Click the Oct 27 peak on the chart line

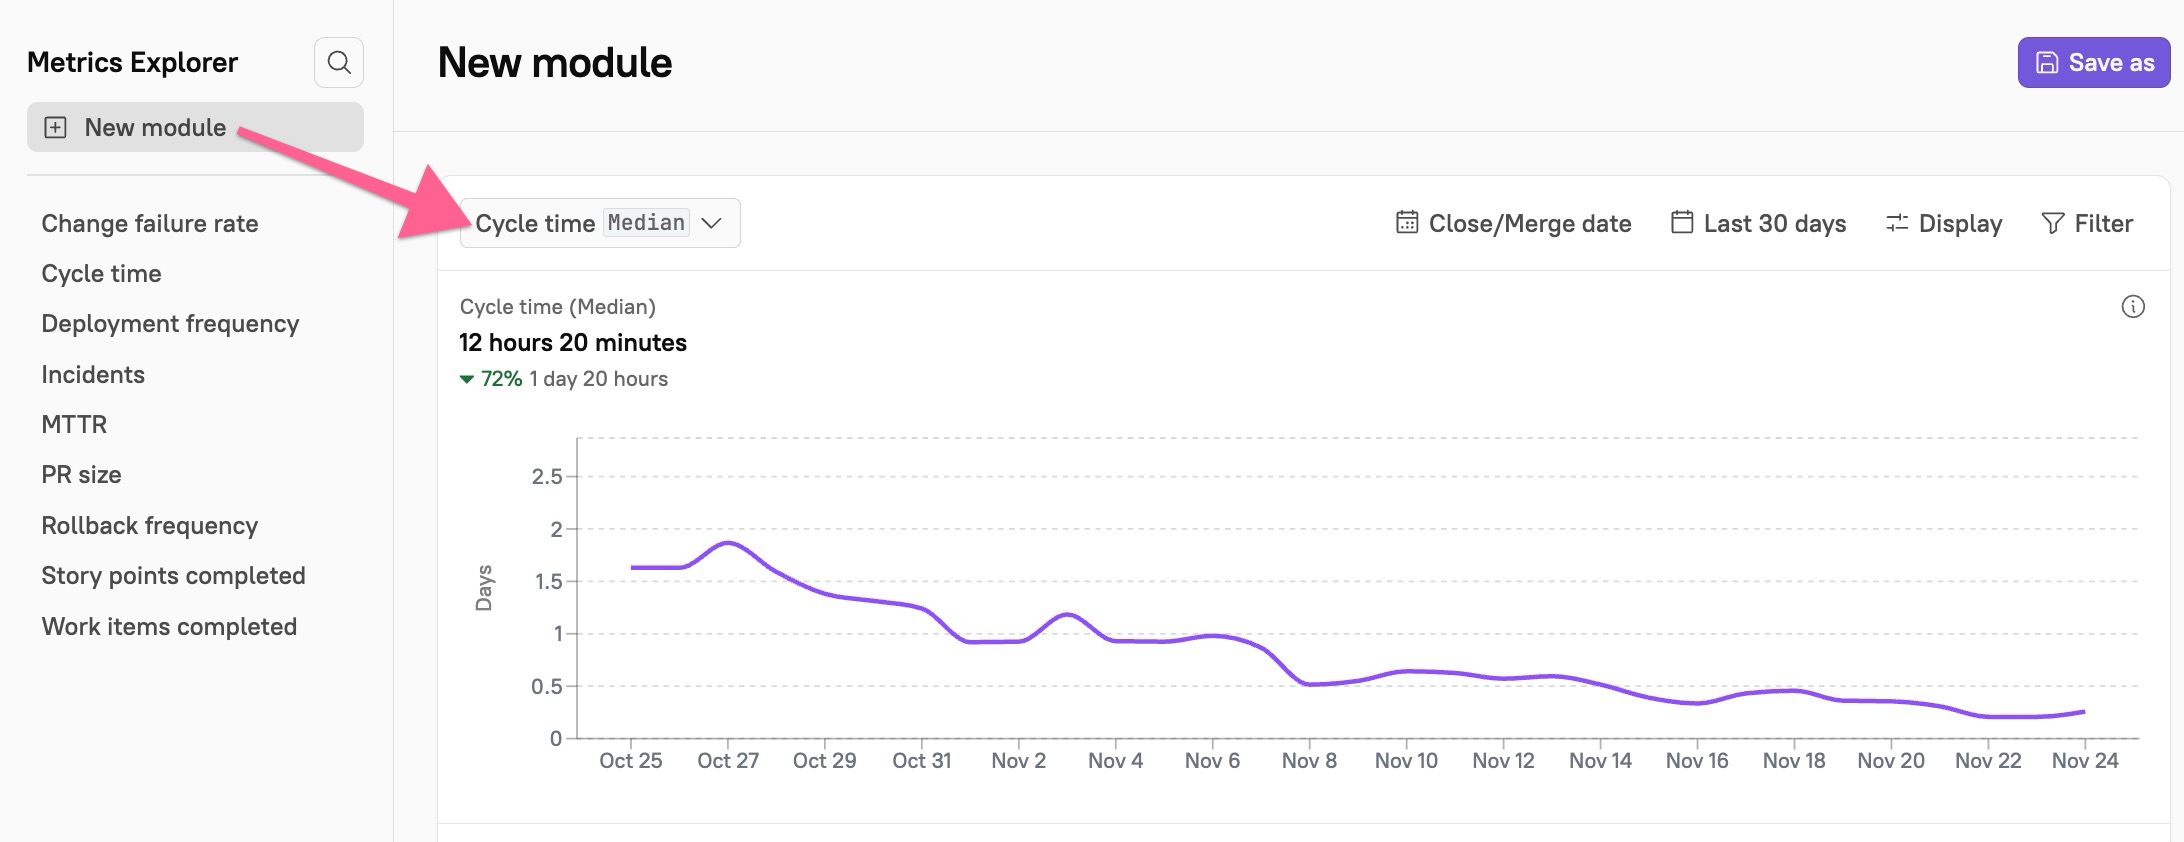728,543
